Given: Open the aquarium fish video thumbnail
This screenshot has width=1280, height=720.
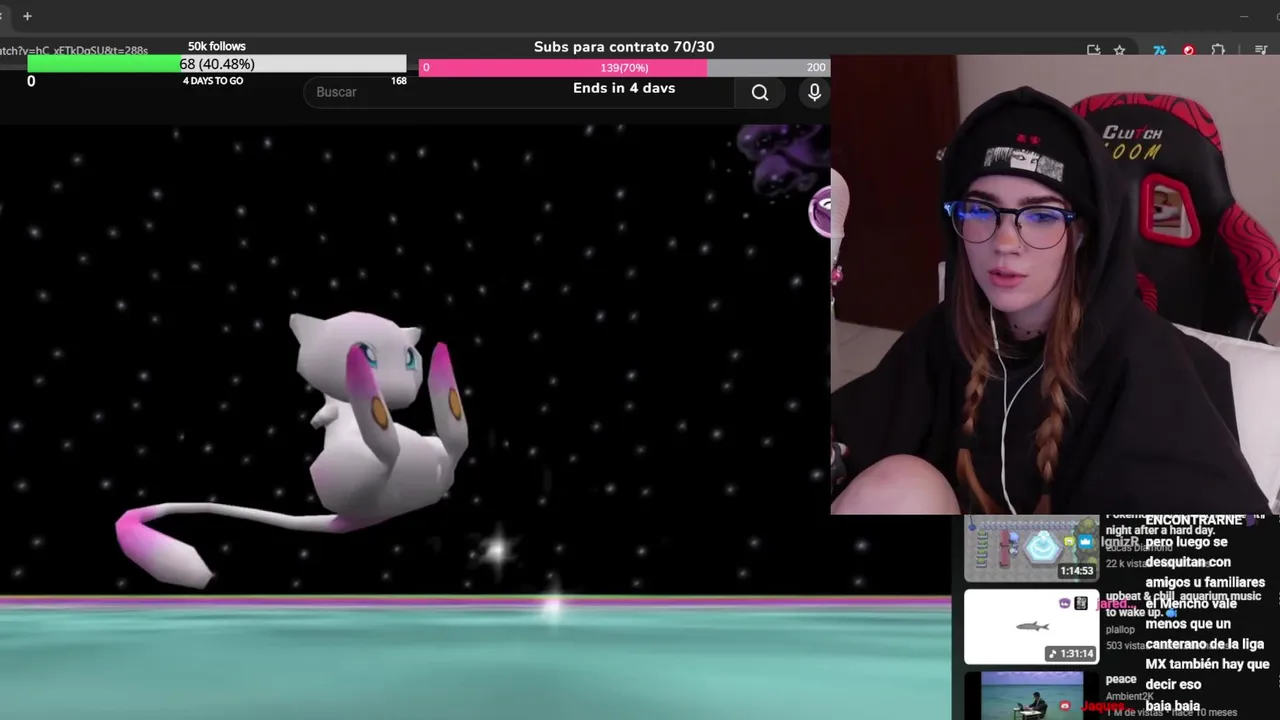Looking at the screenshot, I should tap(1031, 626).
